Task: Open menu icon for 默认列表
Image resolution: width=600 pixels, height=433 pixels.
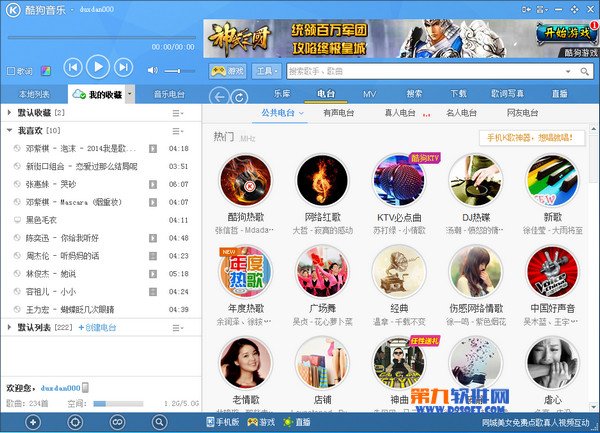Action: pyautogui.click(x=177, y=328)
